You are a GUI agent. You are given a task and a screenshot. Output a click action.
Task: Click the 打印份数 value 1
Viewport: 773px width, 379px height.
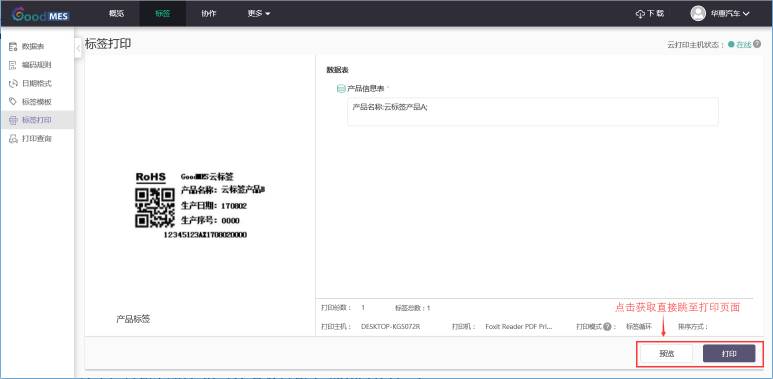point(363,308)
